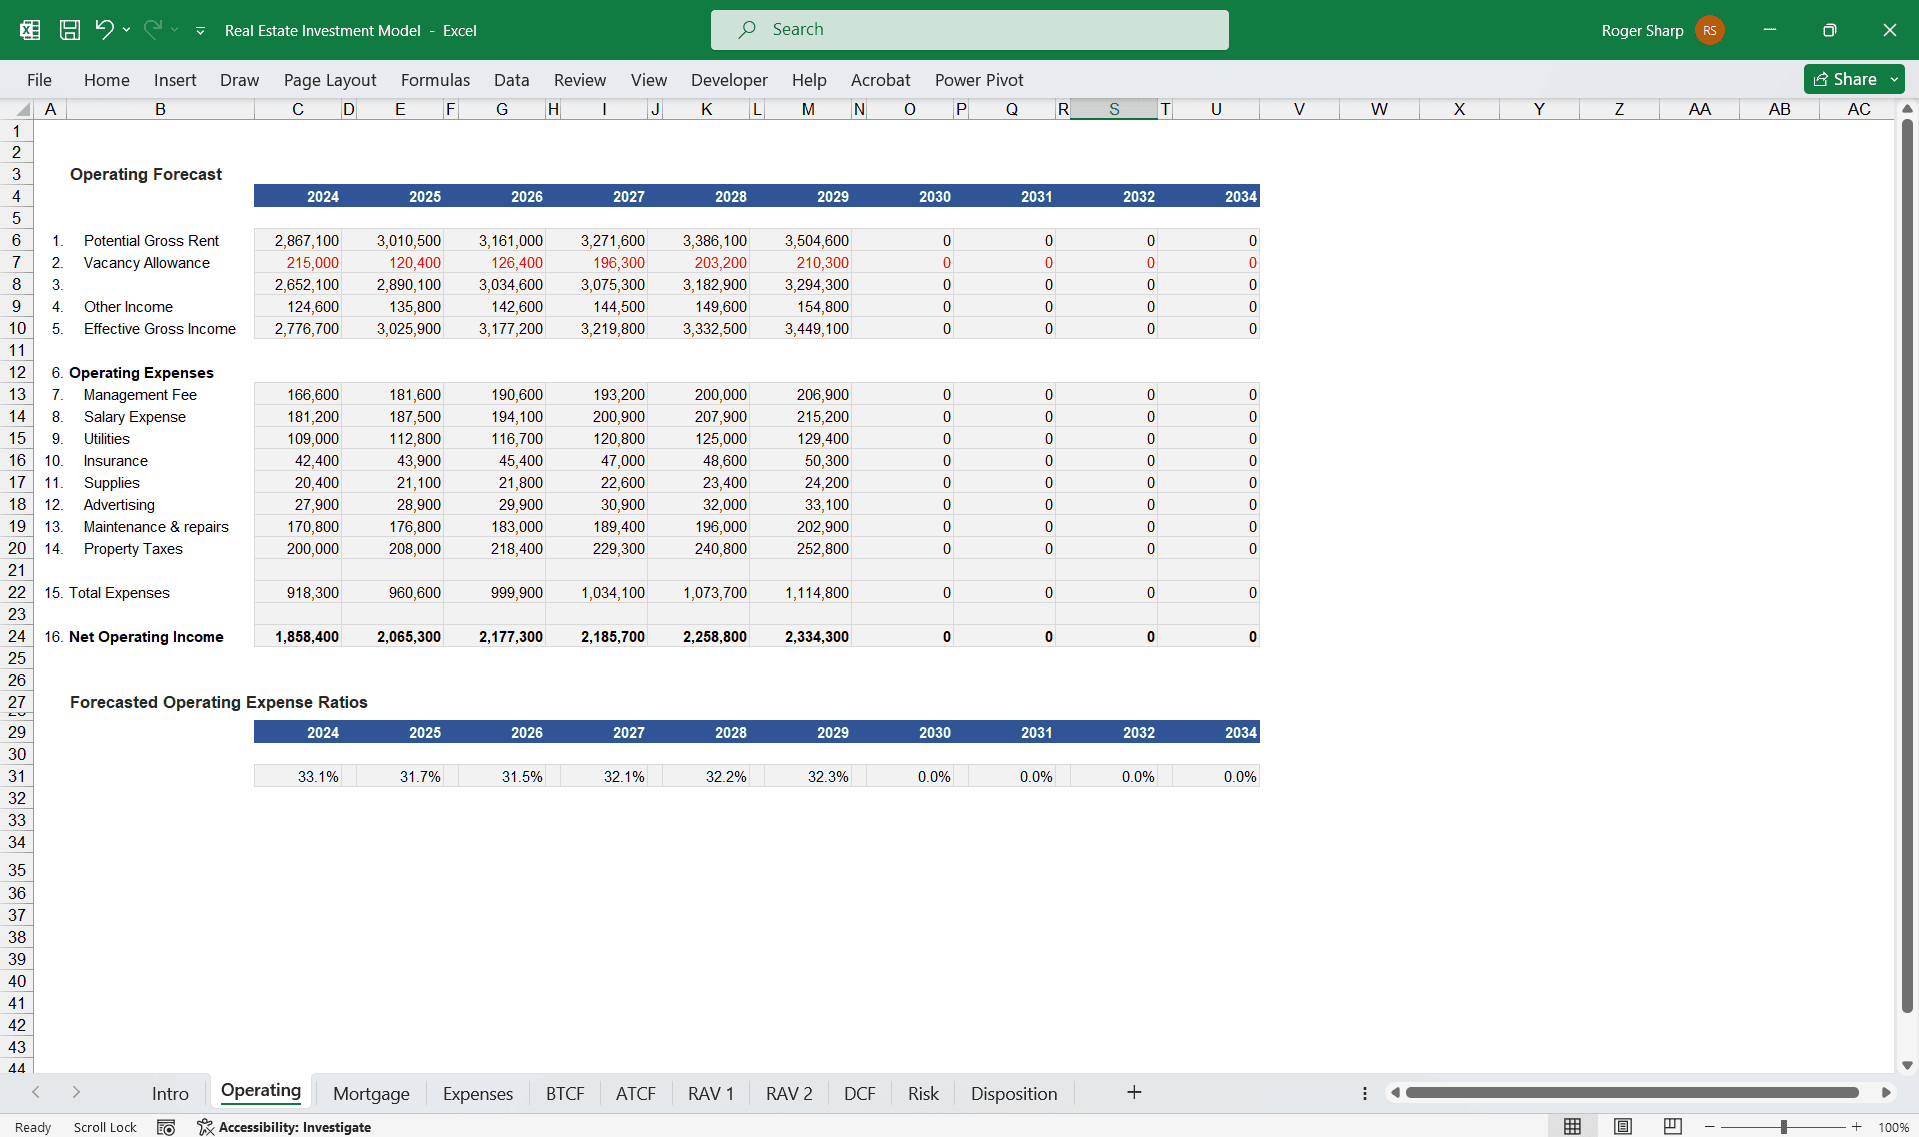Click the sheet tabs scroll-right arrow

(x=76, y=1093)
